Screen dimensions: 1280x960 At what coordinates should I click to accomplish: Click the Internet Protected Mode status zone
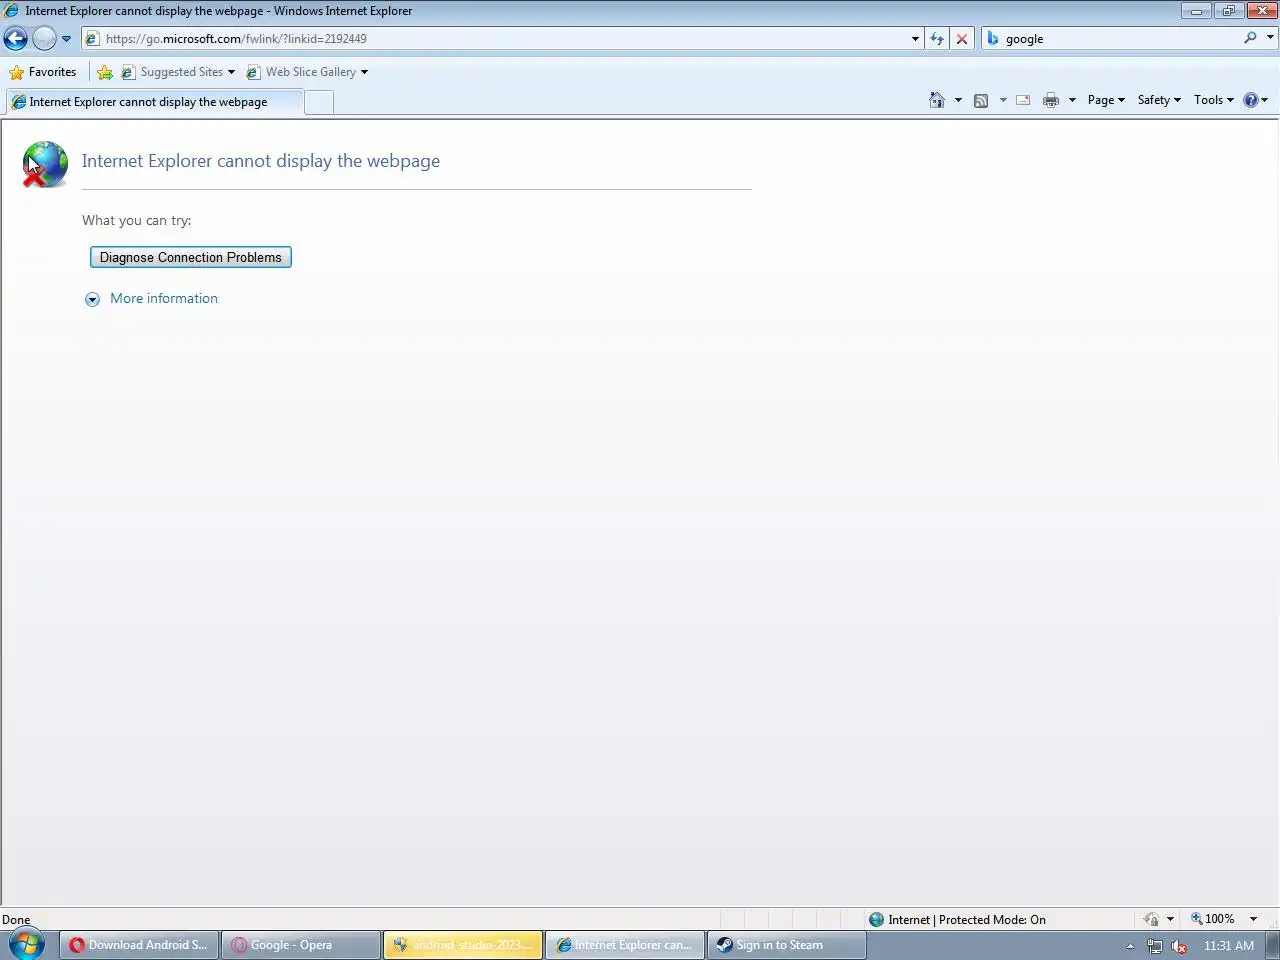click(x=957, y=919)
